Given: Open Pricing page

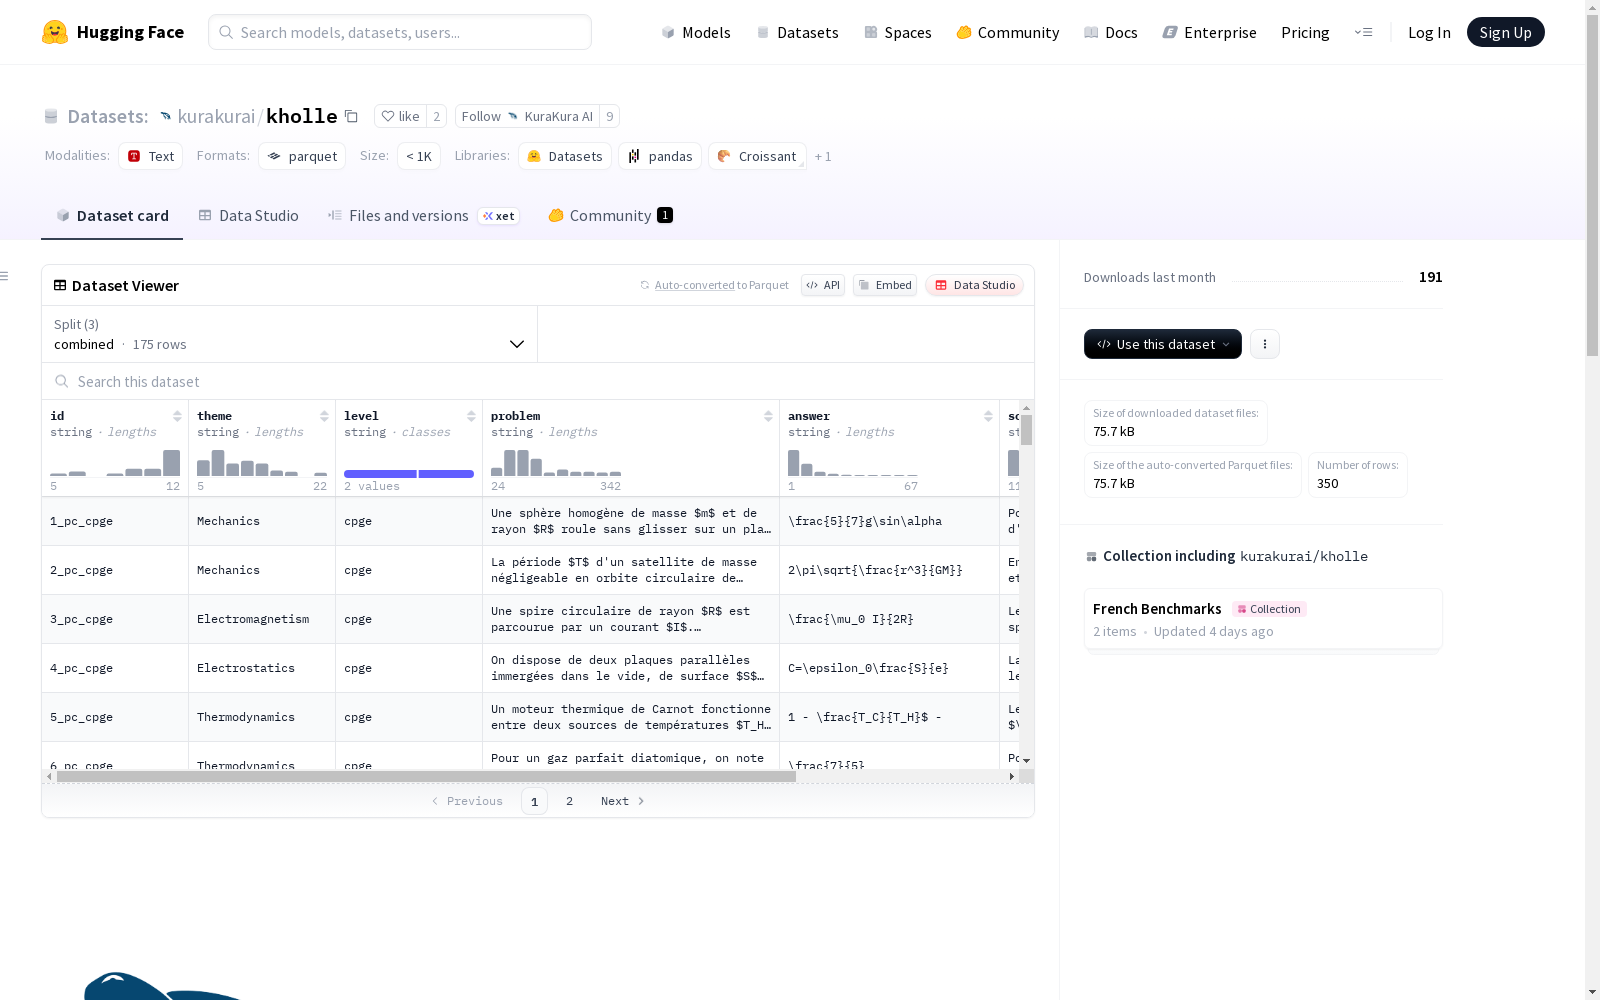Looking at the screenshot, I should (x=1305, y=32).
